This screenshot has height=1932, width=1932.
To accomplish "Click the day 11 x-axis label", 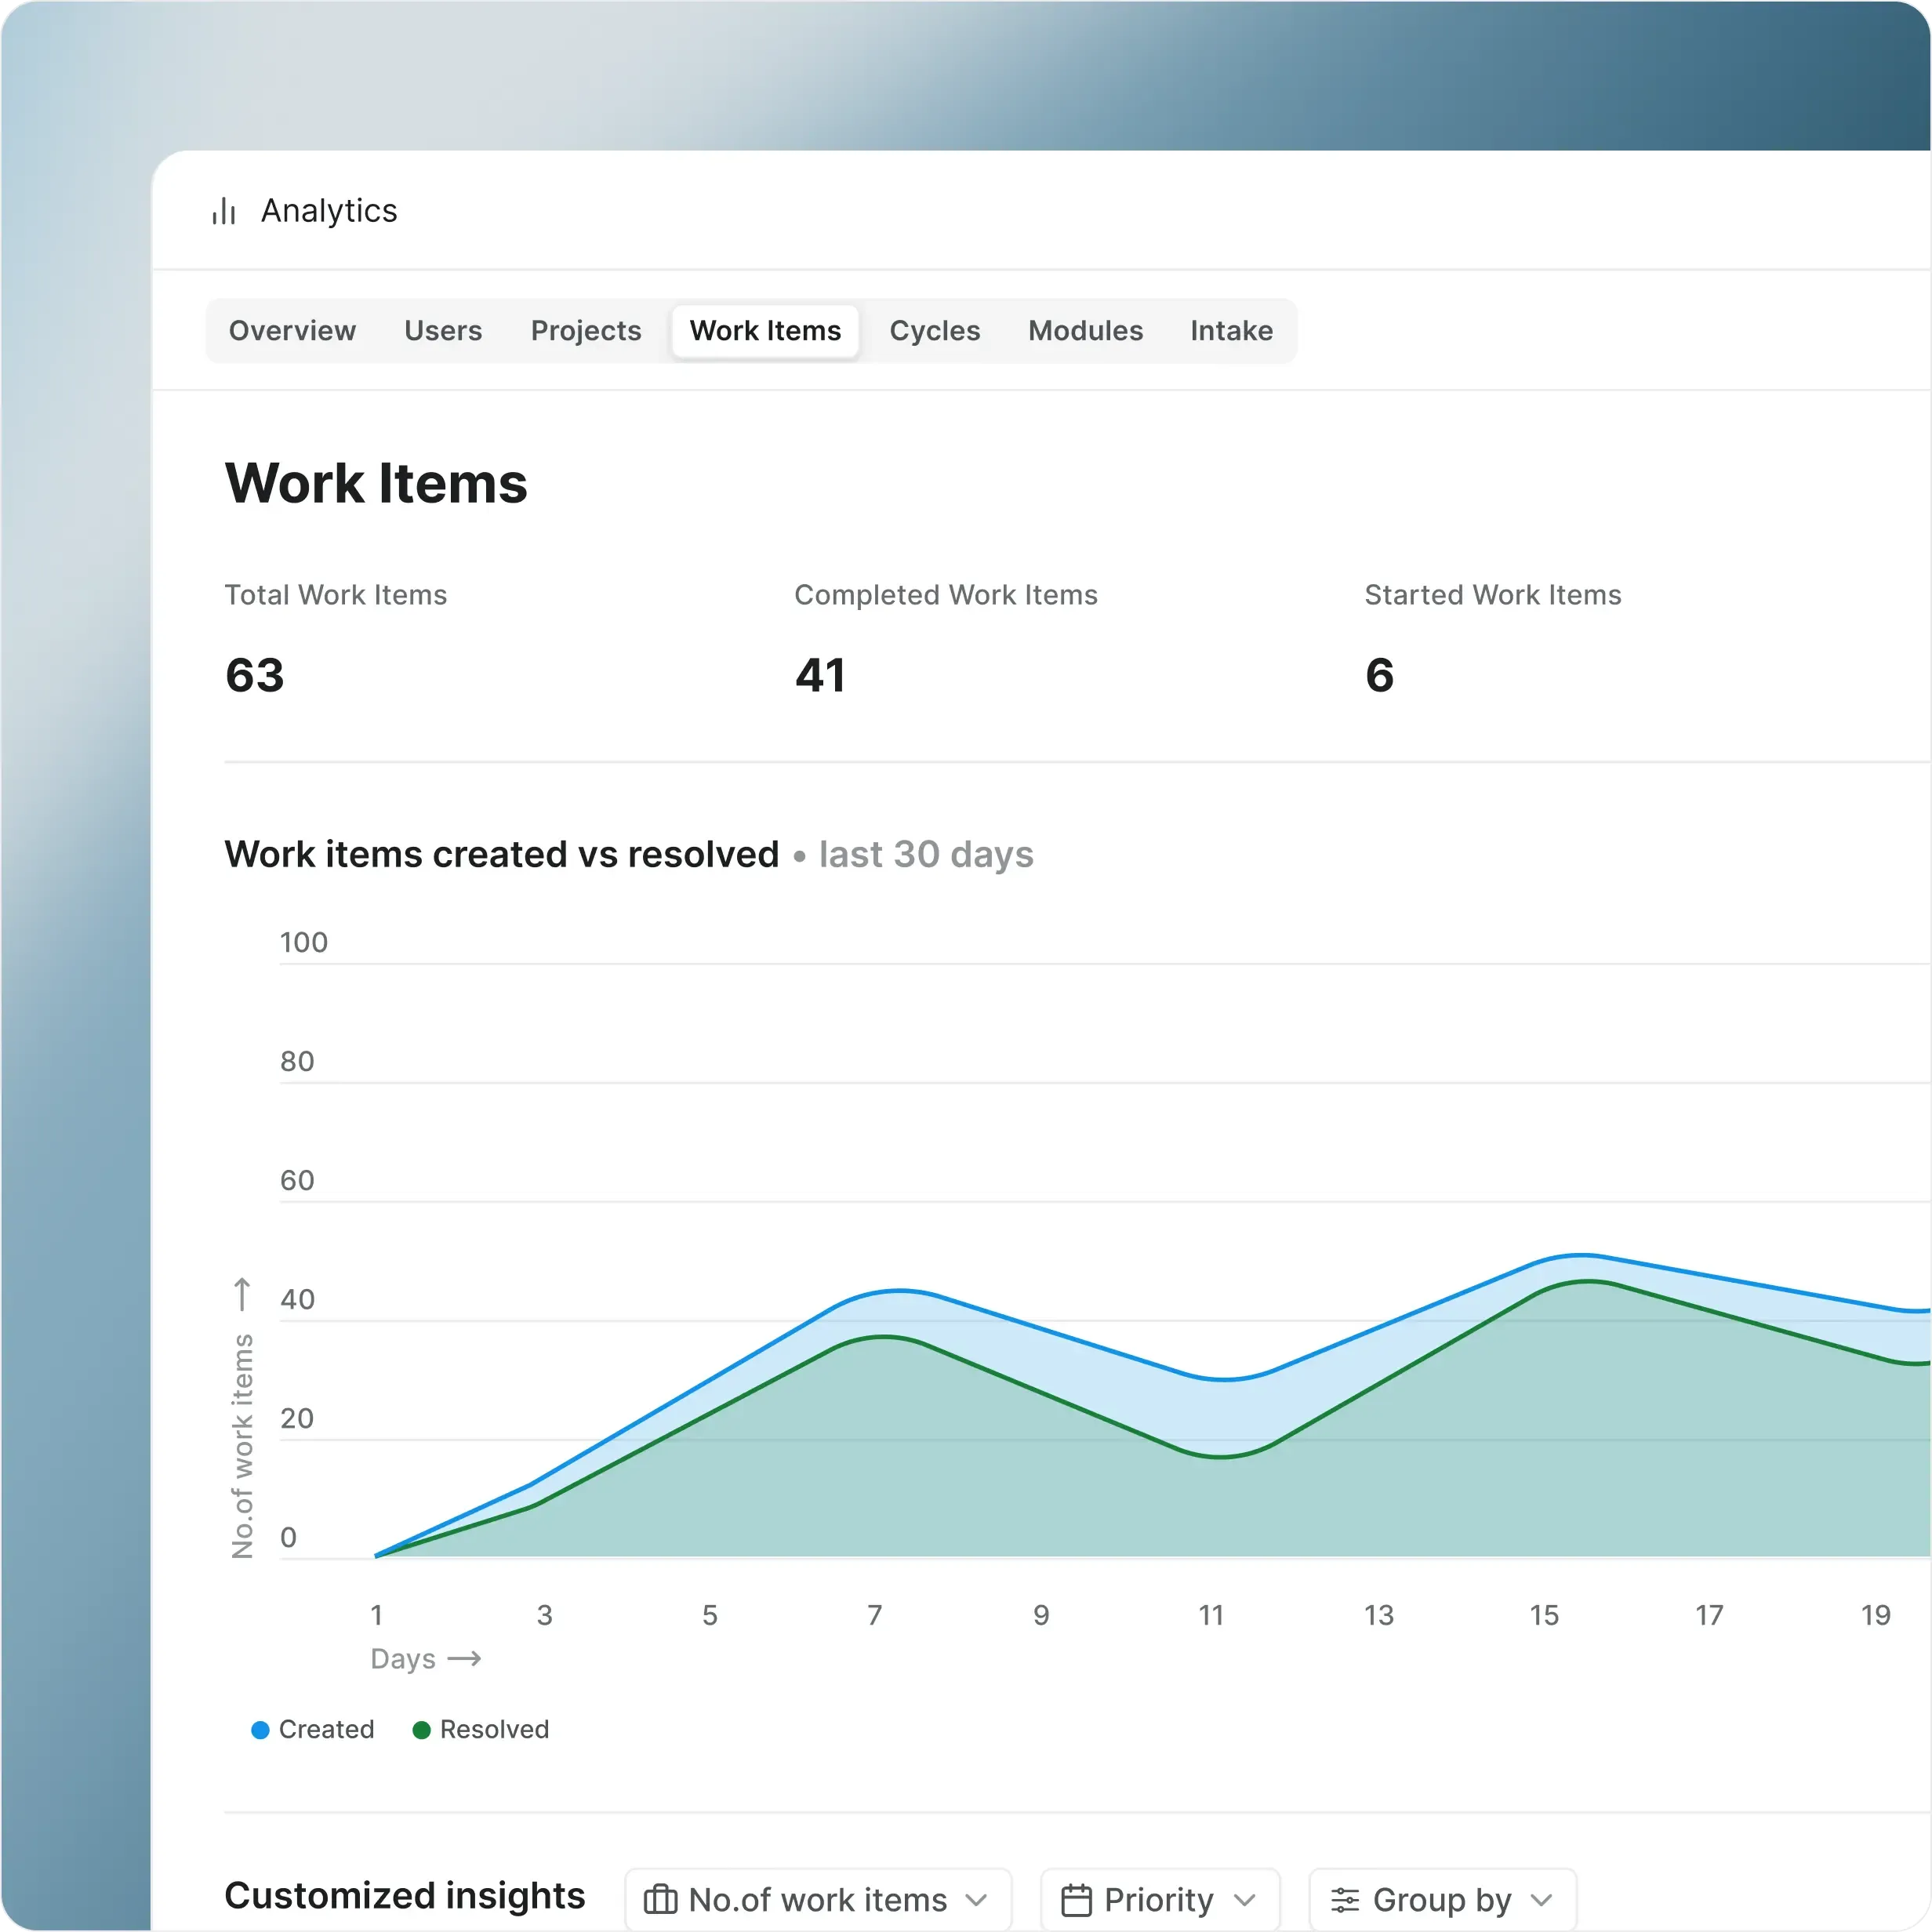I will click(x=1211, y=1615).
